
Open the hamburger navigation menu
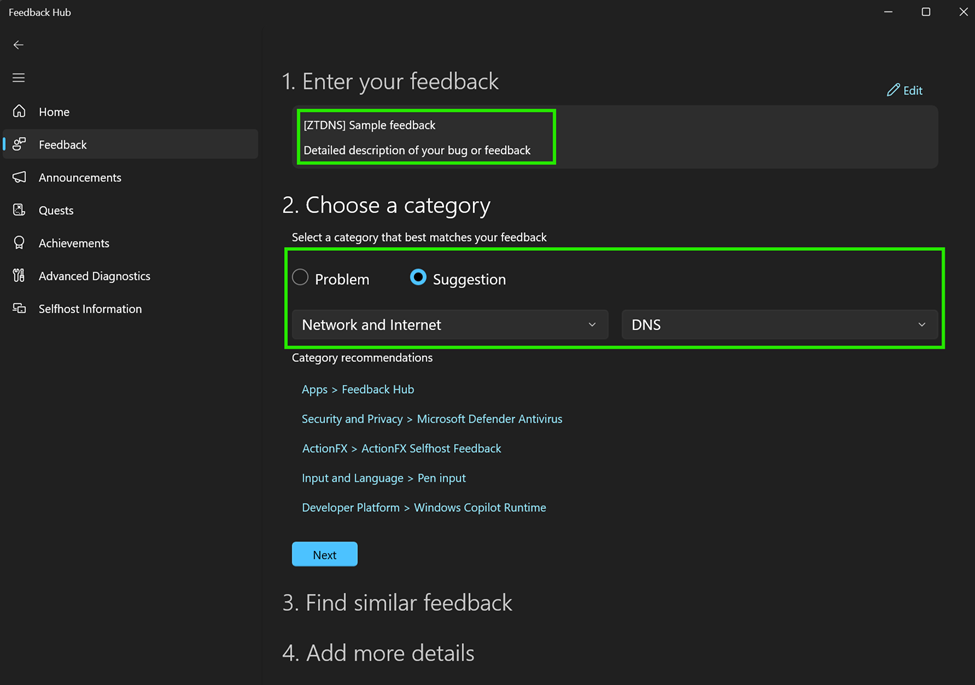[19, 78]
